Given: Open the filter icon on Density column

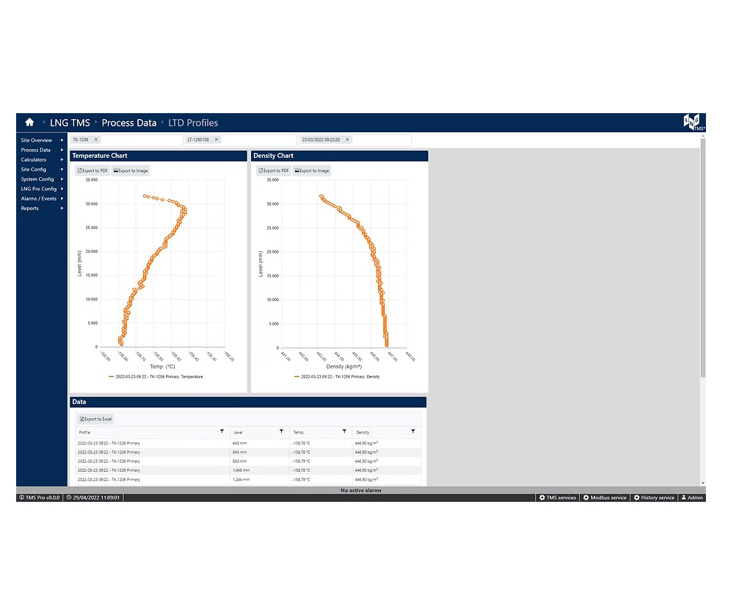Looking at the screenshot, I should tap(413, 432).
